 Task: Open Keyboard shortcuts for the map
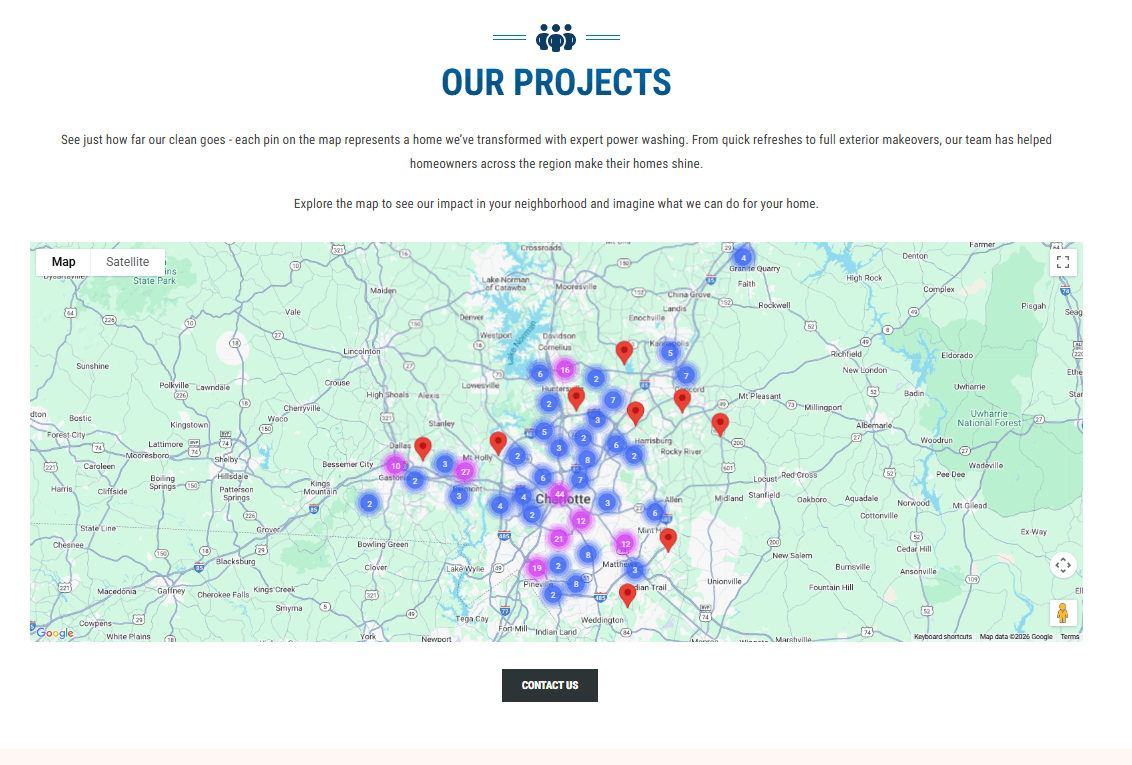(x=942, y=637)
